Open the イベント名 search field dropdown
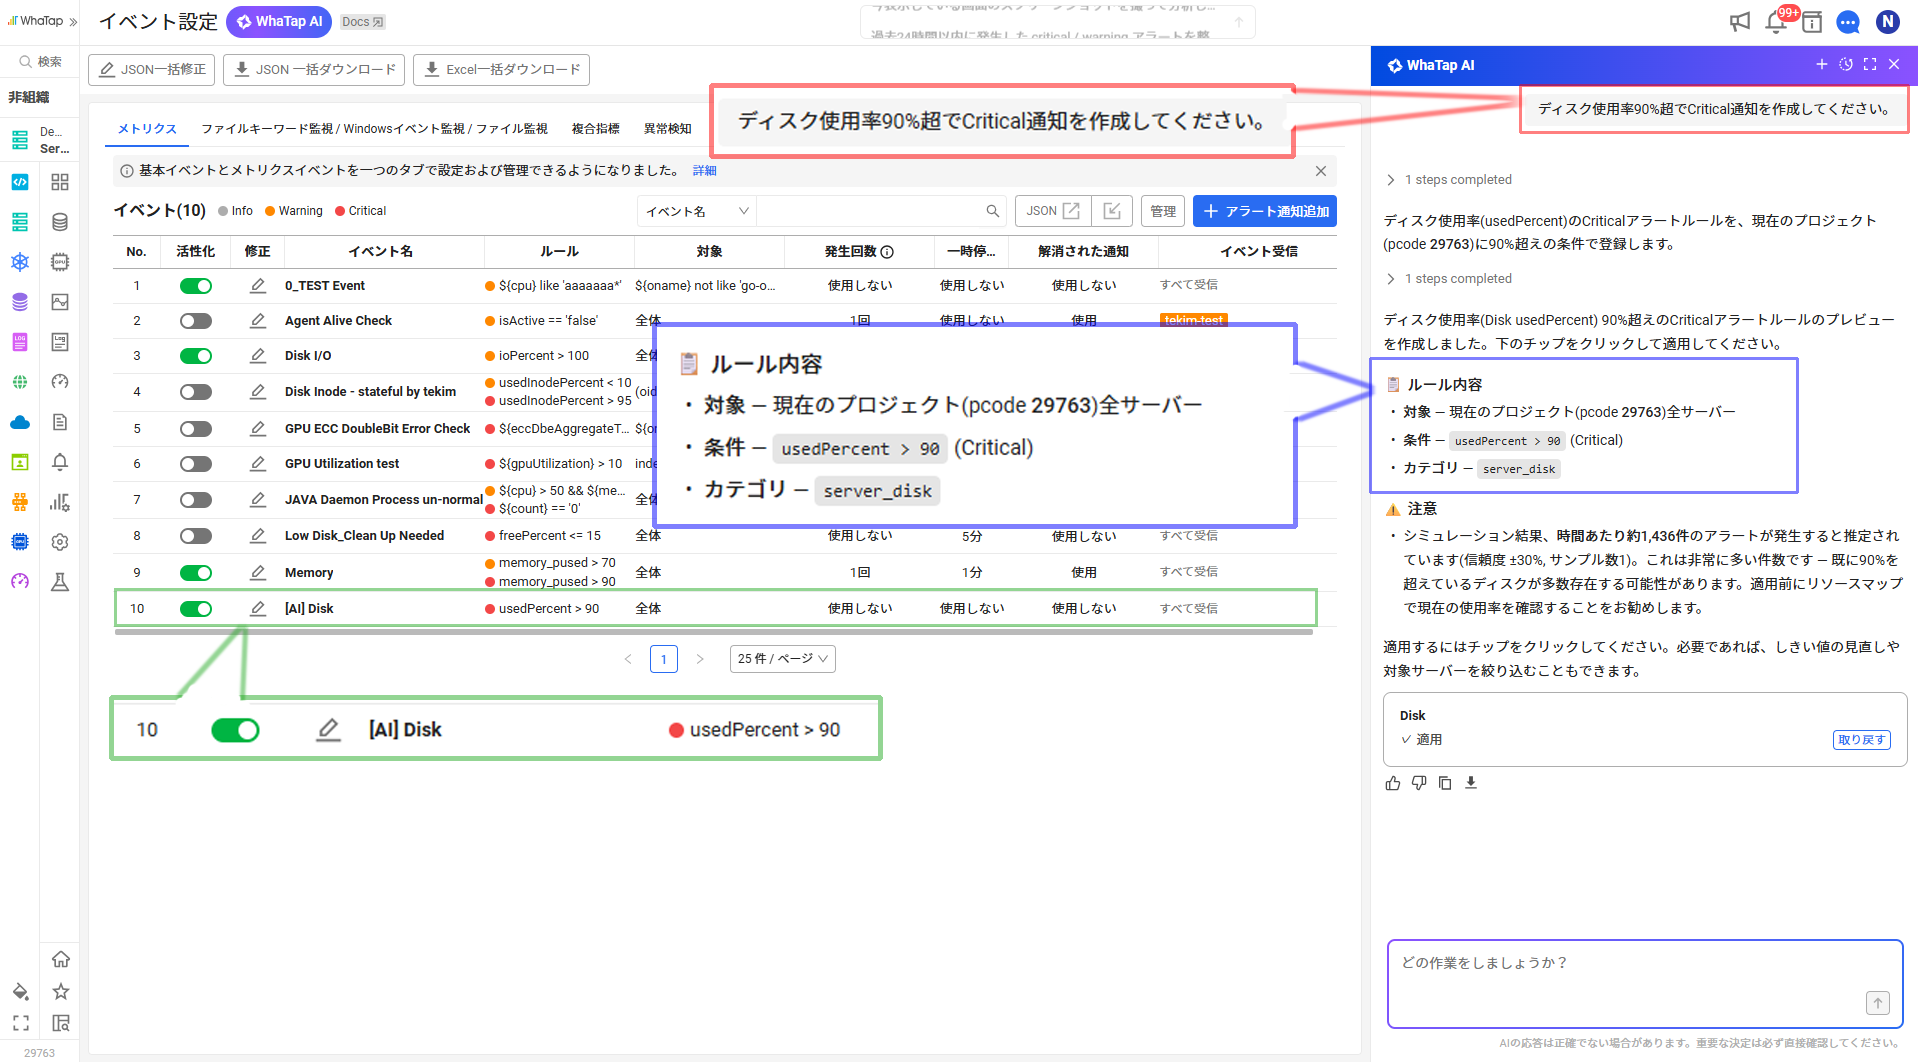 (697, 211)
